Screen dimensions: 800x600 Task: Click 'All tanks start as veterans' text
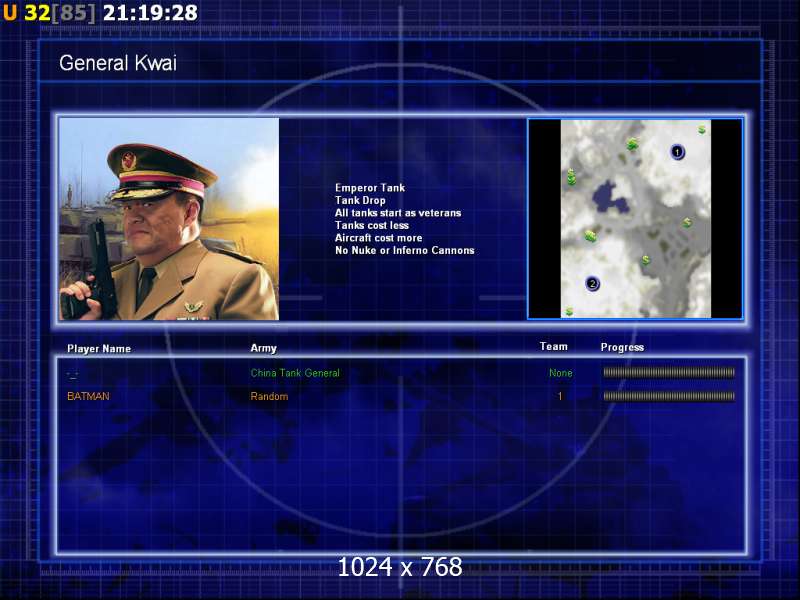398,213
